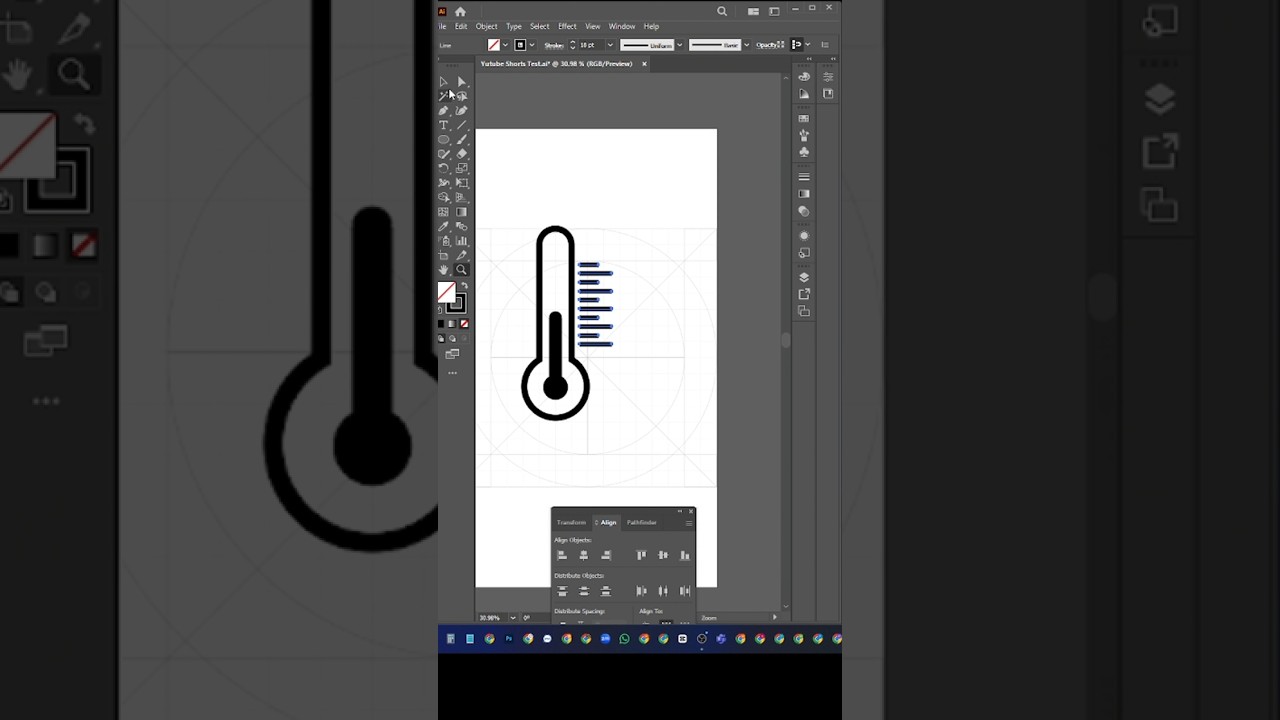Click Vertical Align Top in Align panel
This screenshot has width=1280, height=720.
[x=641, y=555]
